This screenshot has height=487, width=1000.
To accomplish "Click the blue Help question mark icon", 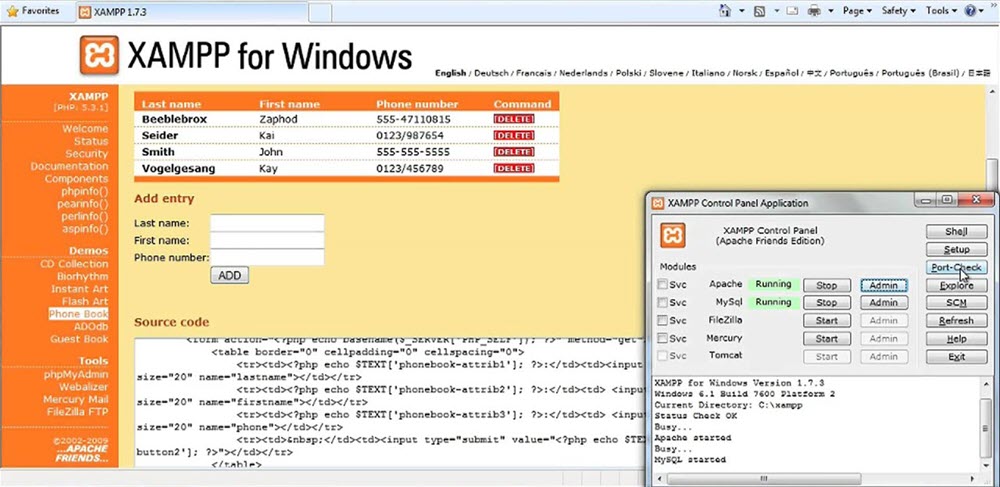I will click(970, 11).
